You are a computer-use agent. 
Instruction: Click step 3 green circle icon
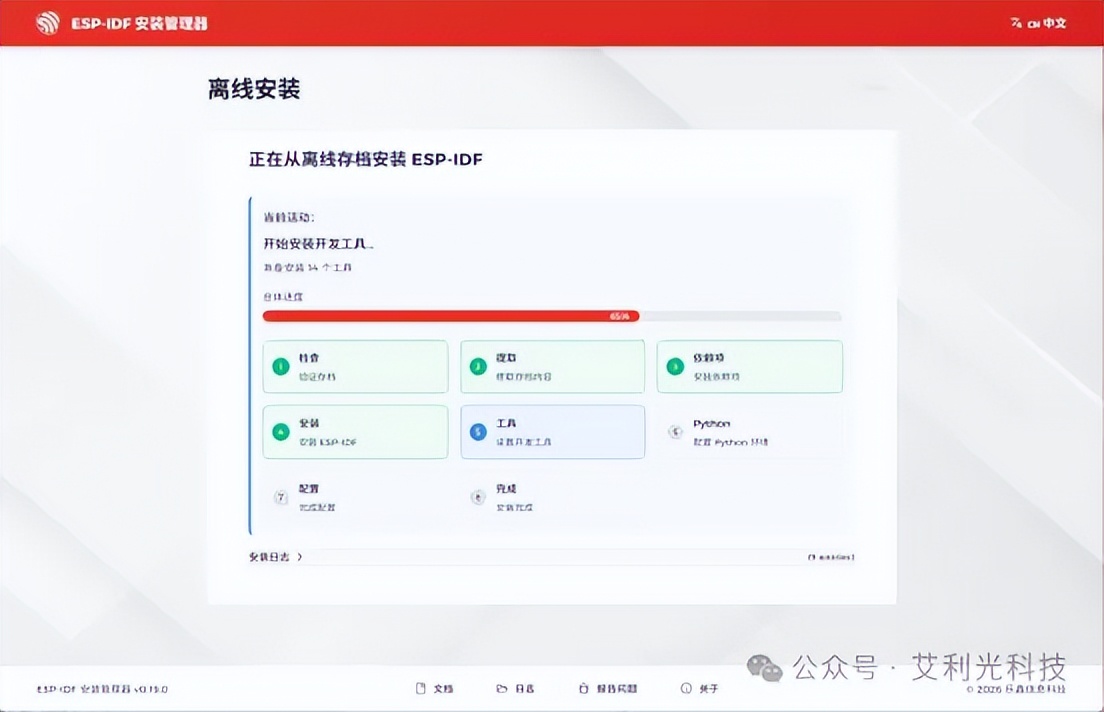pyautogui.click(x=675, y=366)
